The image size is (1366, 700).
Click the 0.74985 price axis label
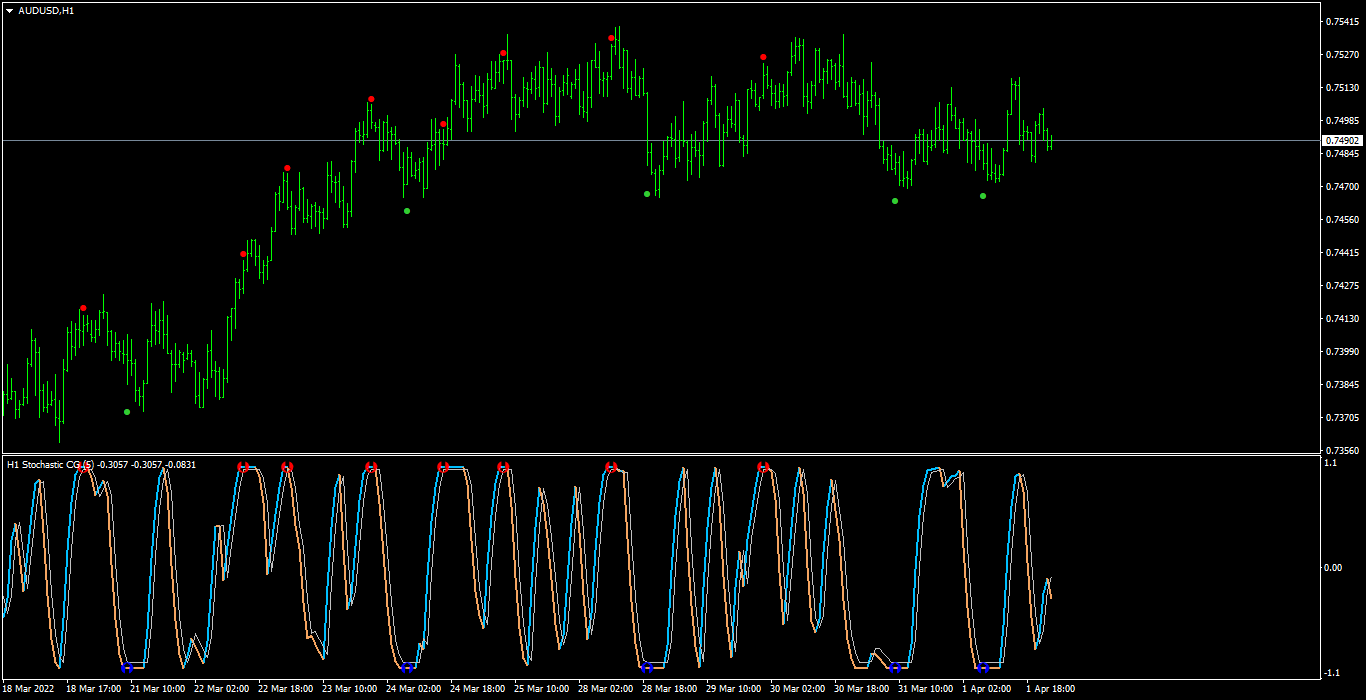tap(1341, 121)
